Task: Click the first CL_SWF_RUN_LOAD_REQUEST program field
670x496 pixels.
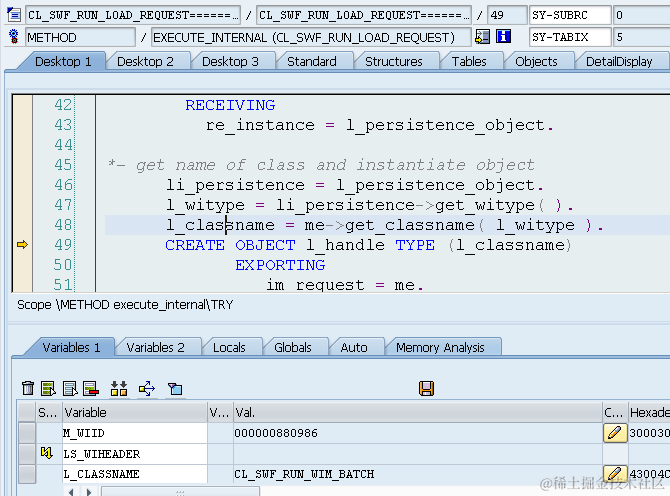Action: [133, 15]
